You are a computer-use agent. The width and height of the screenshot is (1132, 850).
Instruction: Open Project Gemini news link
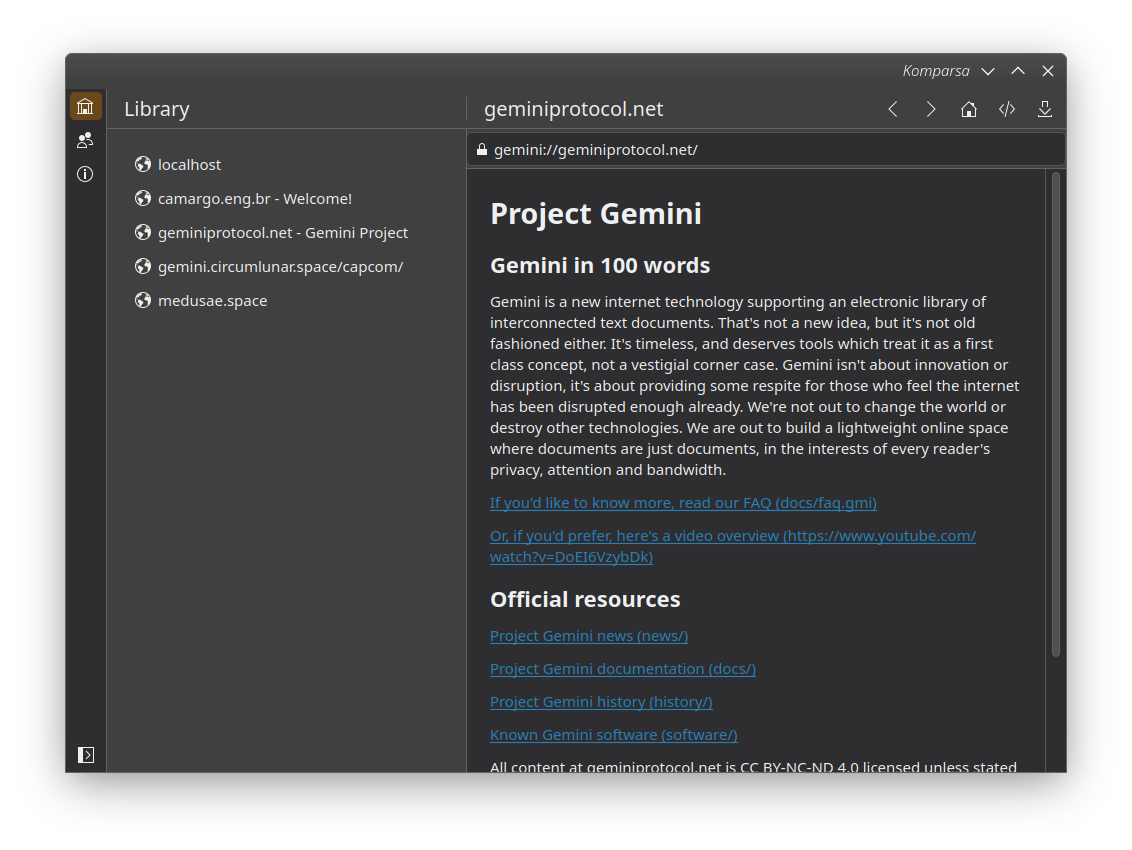588,636
